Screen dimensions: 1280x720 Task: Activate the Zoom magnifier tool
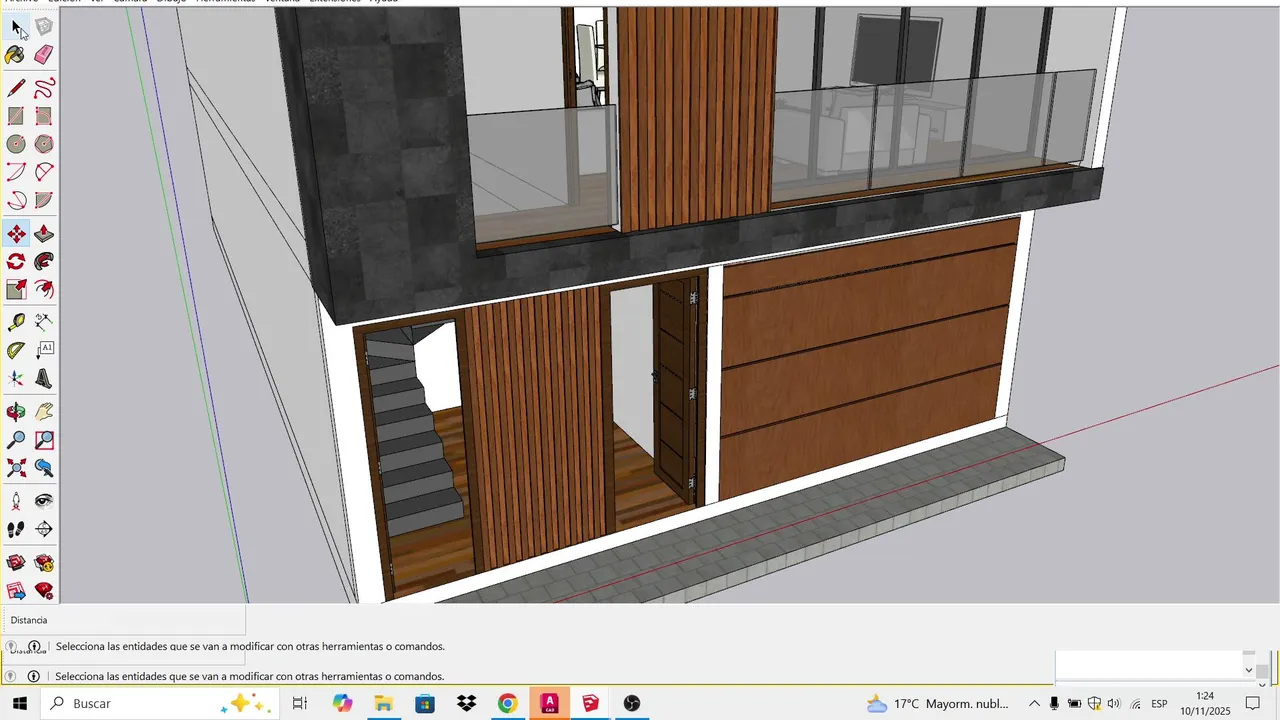point(17,440)
